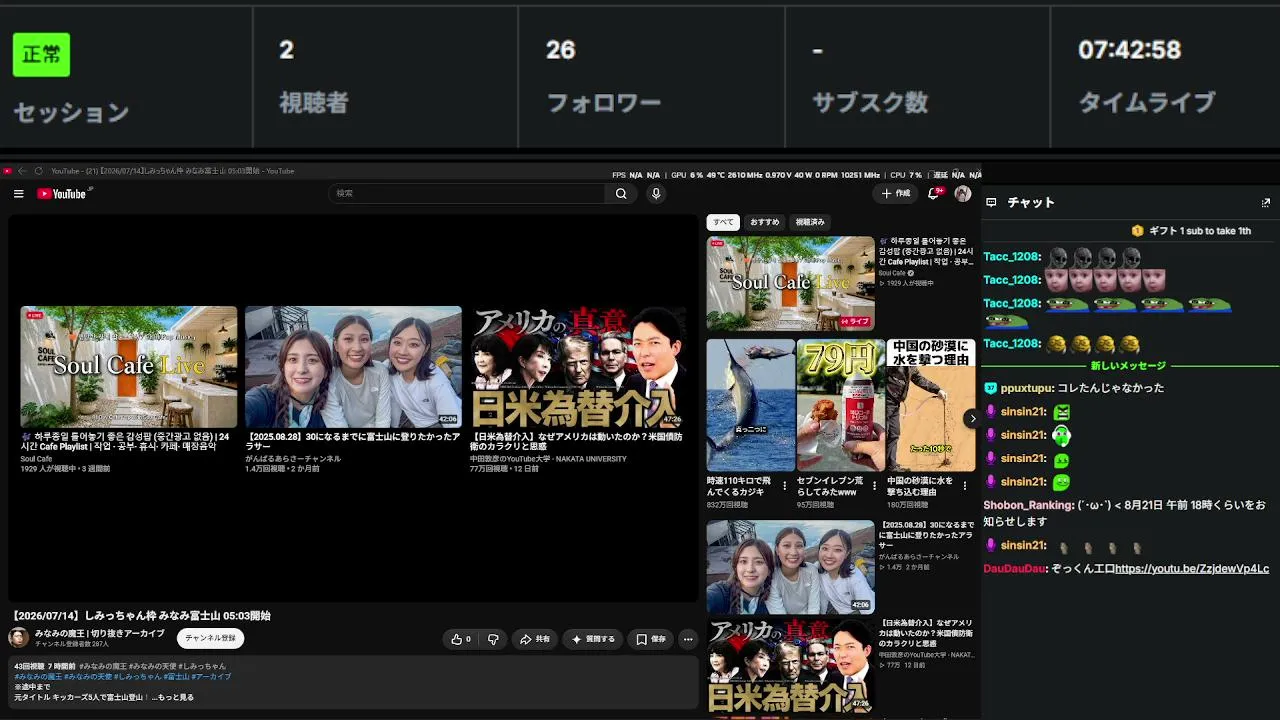The image size is (1280, 720).
Task: Focus the YouTube 検索 search field
Action: point(468,194)
